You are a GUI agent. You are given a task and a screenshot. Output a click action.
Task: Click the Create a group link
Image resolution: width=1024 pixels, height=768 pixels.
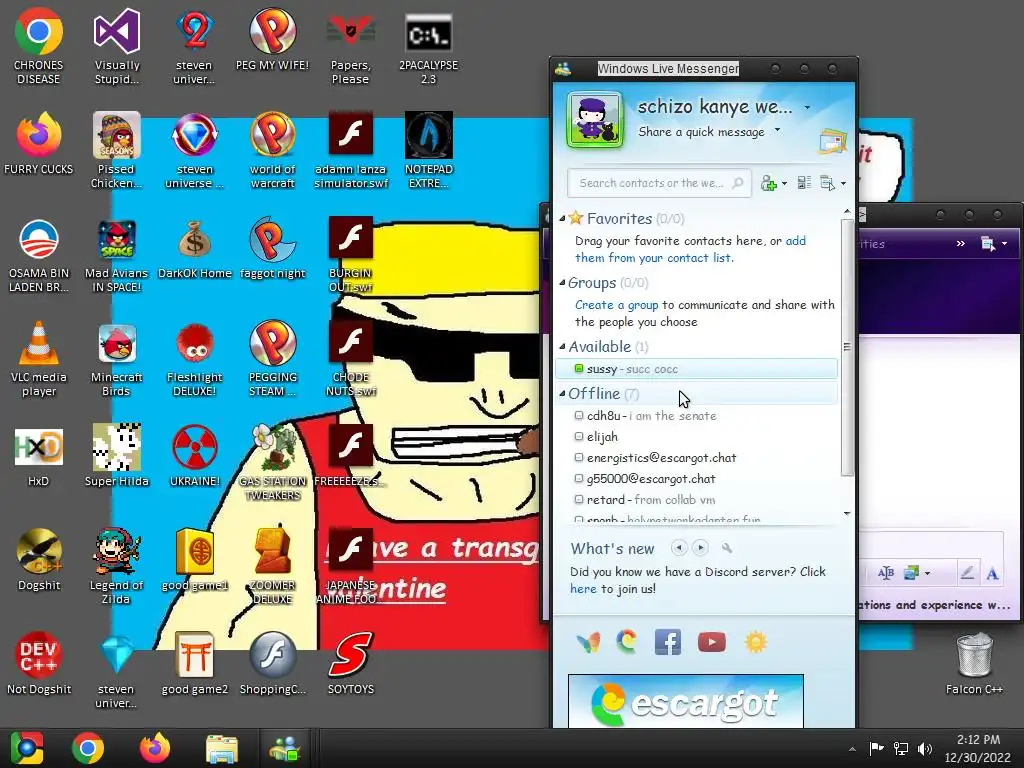(616, 305)
